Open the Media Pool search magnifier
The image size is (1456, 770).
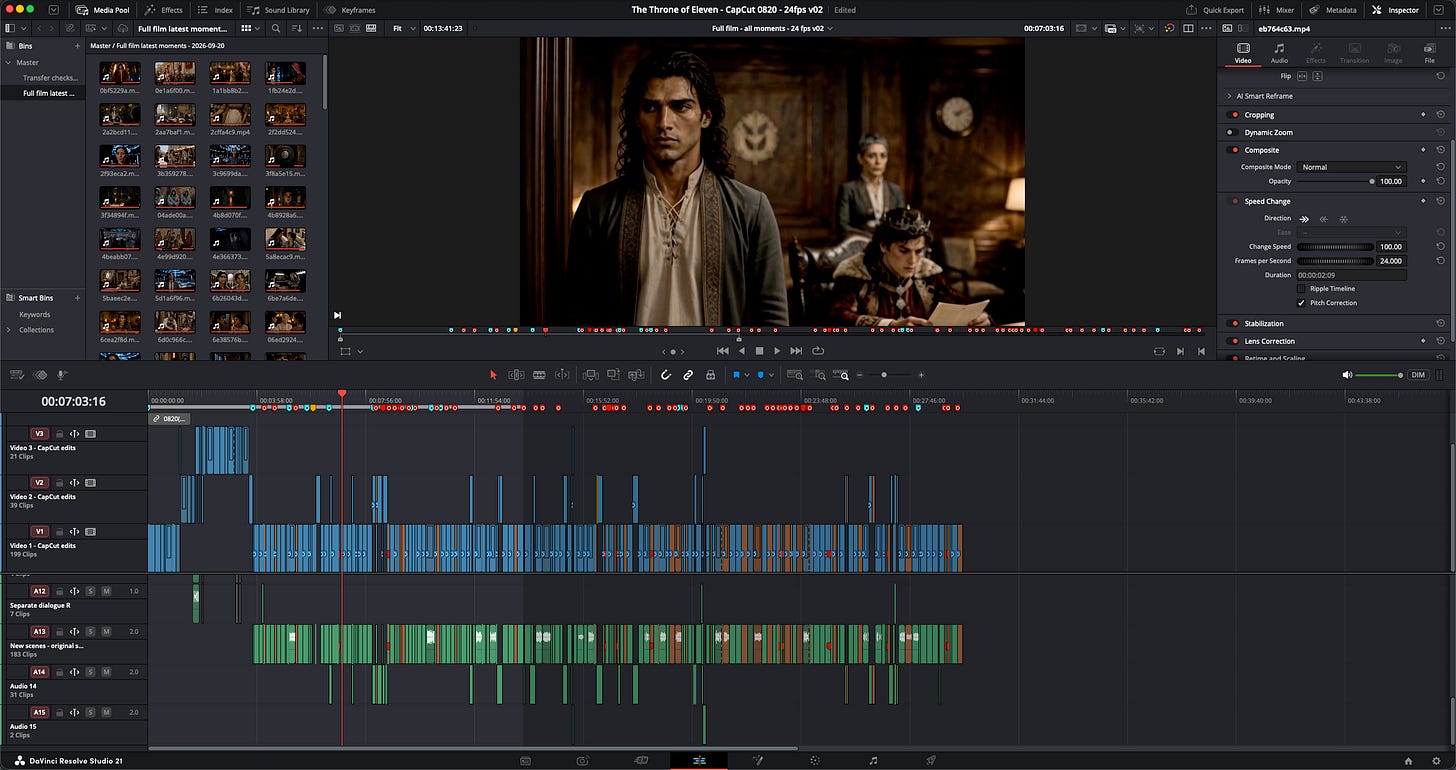point(276,29)
